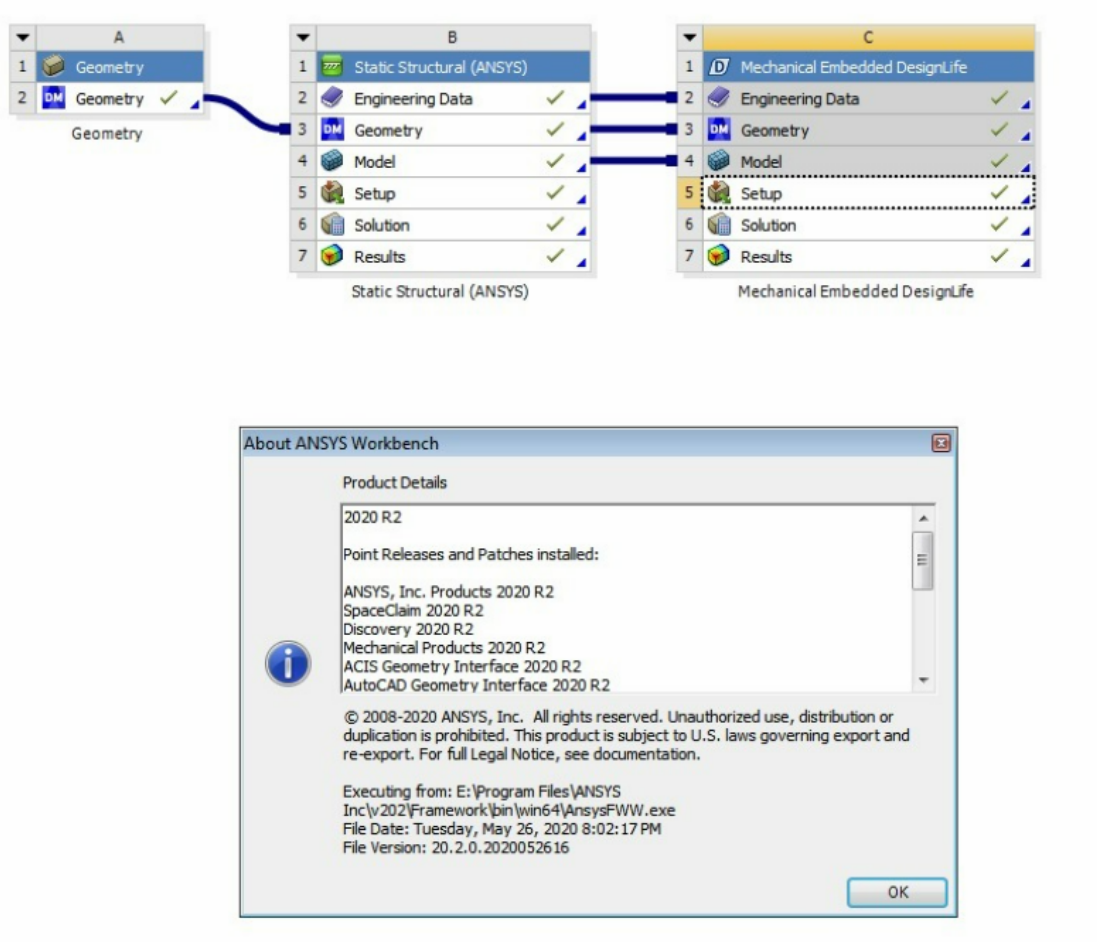Click the Geometry DM icon in system A

tap(53, 99)
